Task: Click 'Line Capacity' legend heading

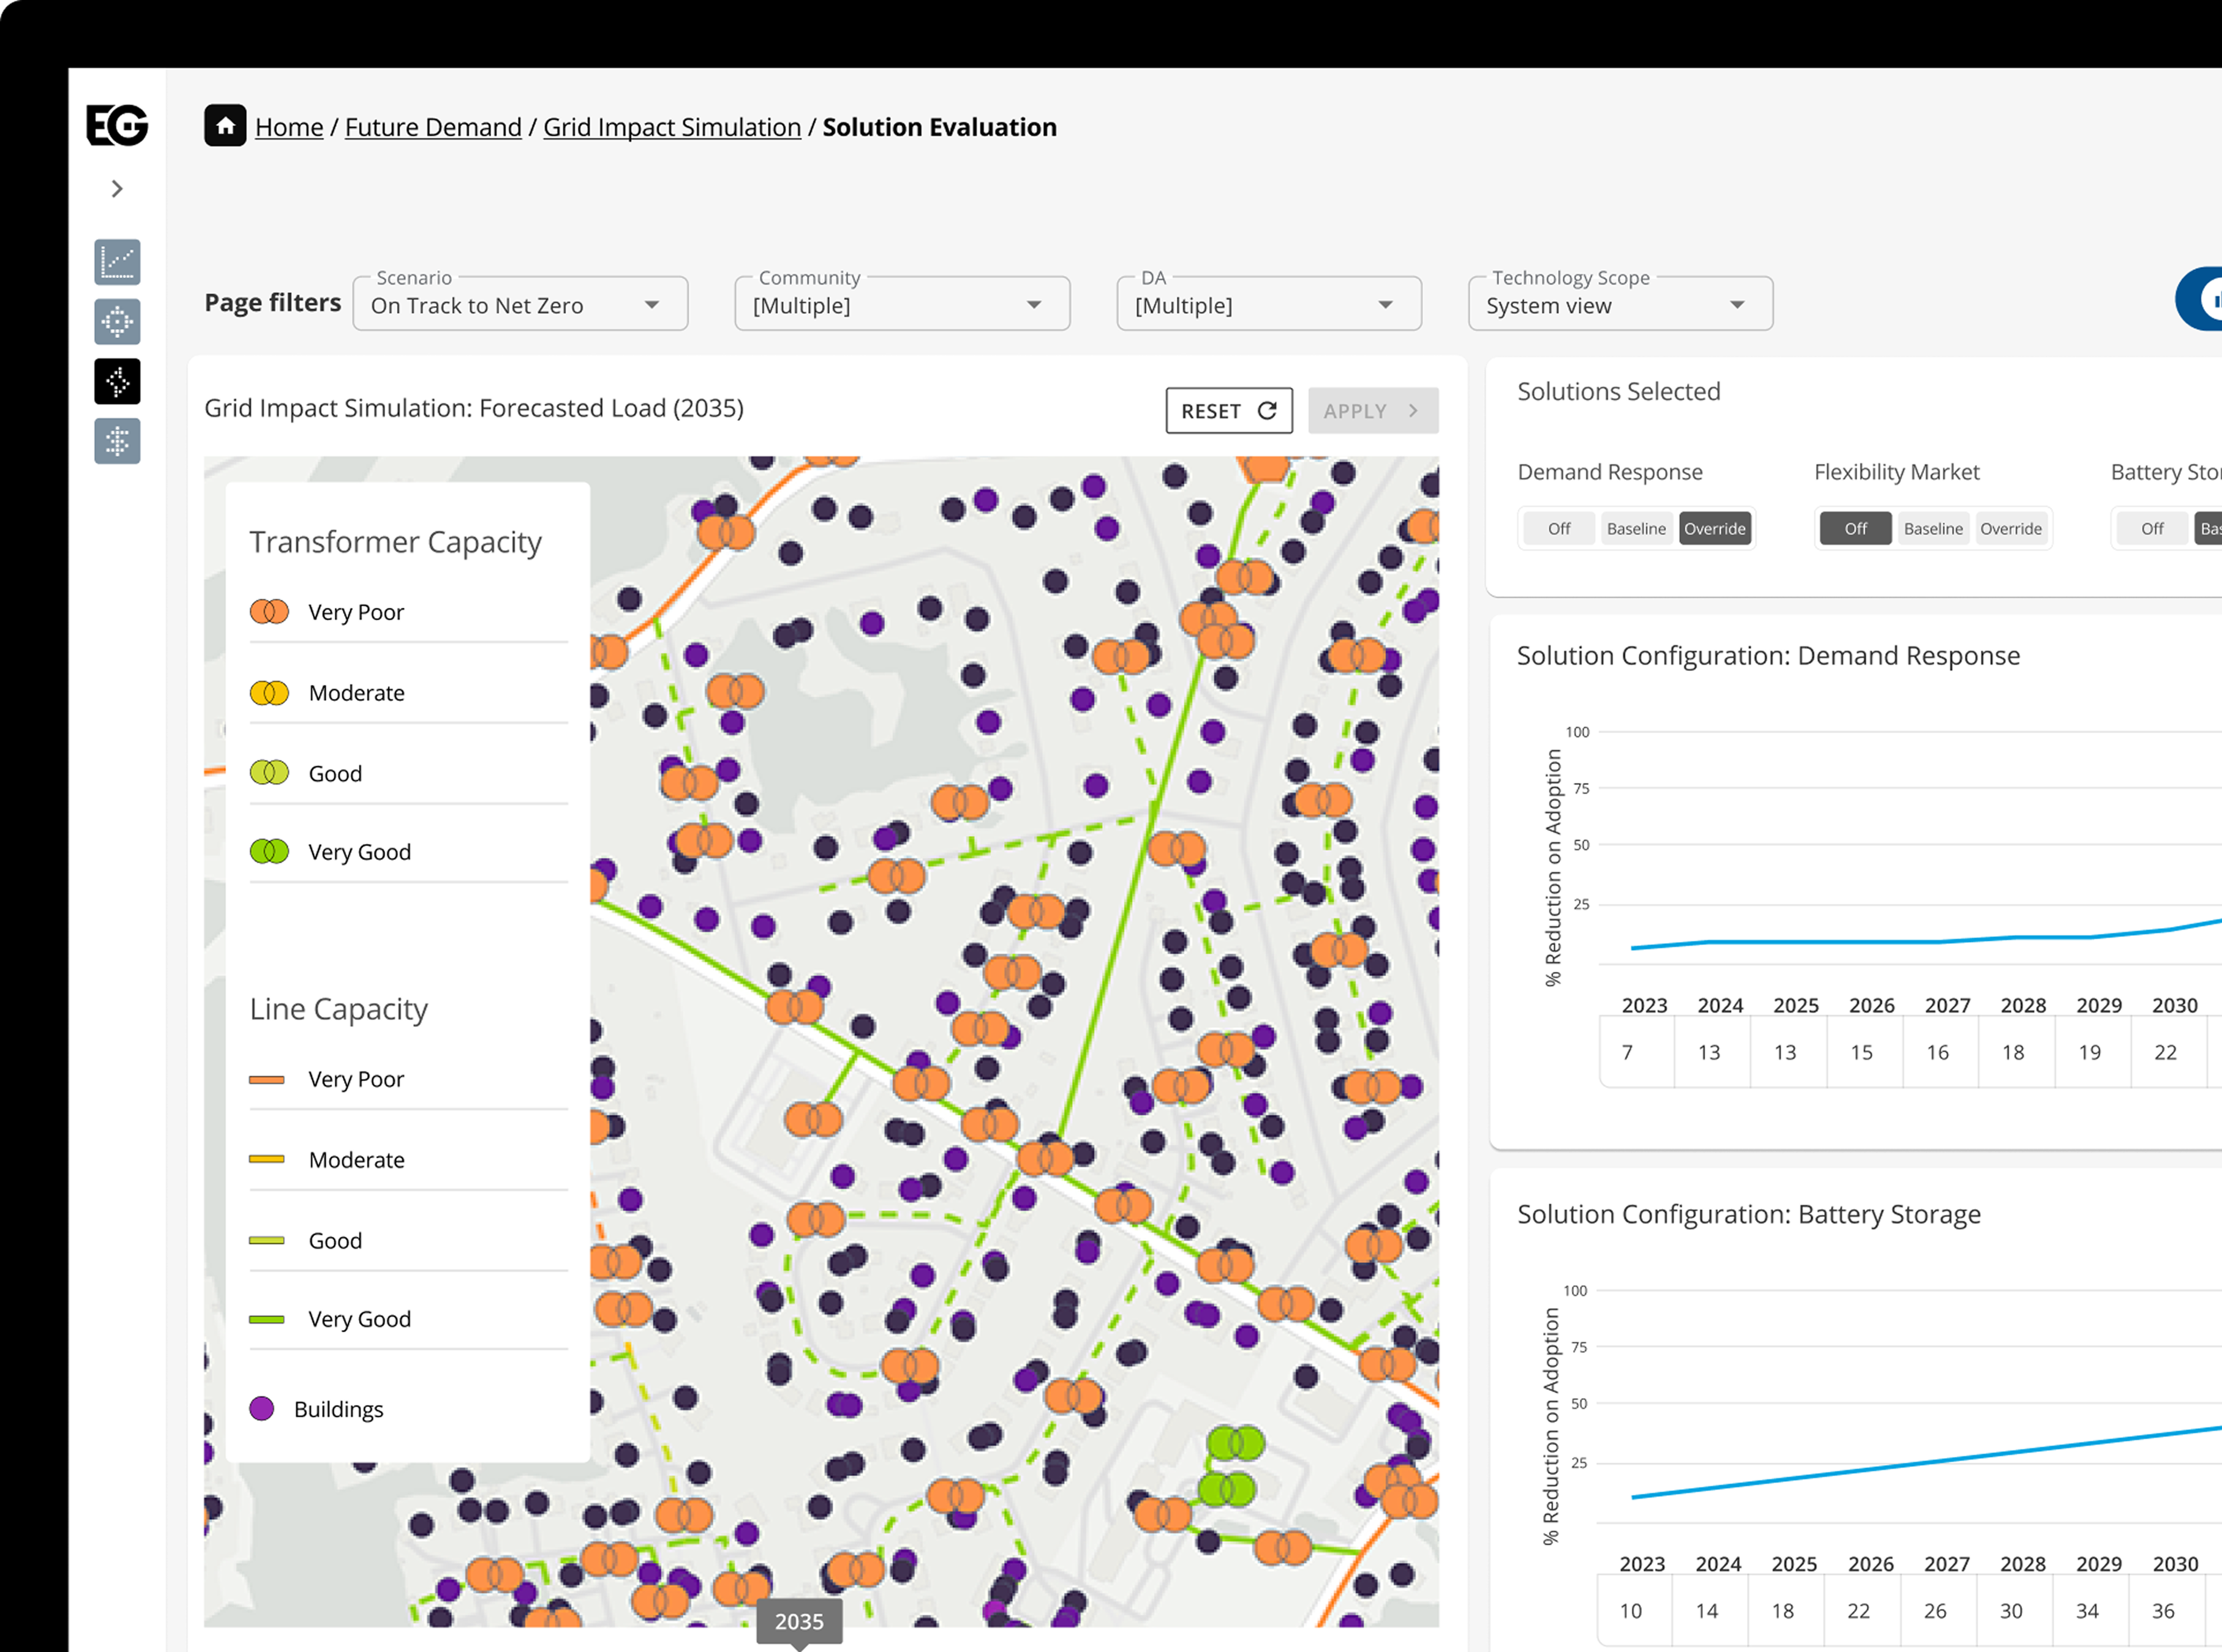Action: (338, 1009)
